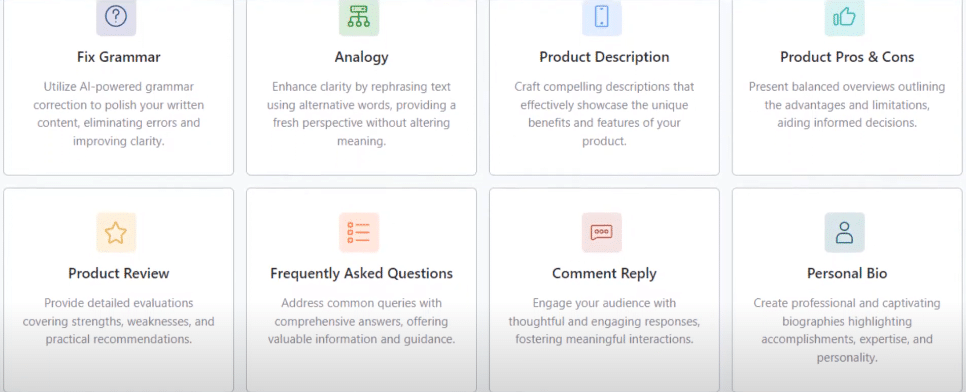Open the Analogy title

[362, 57]
